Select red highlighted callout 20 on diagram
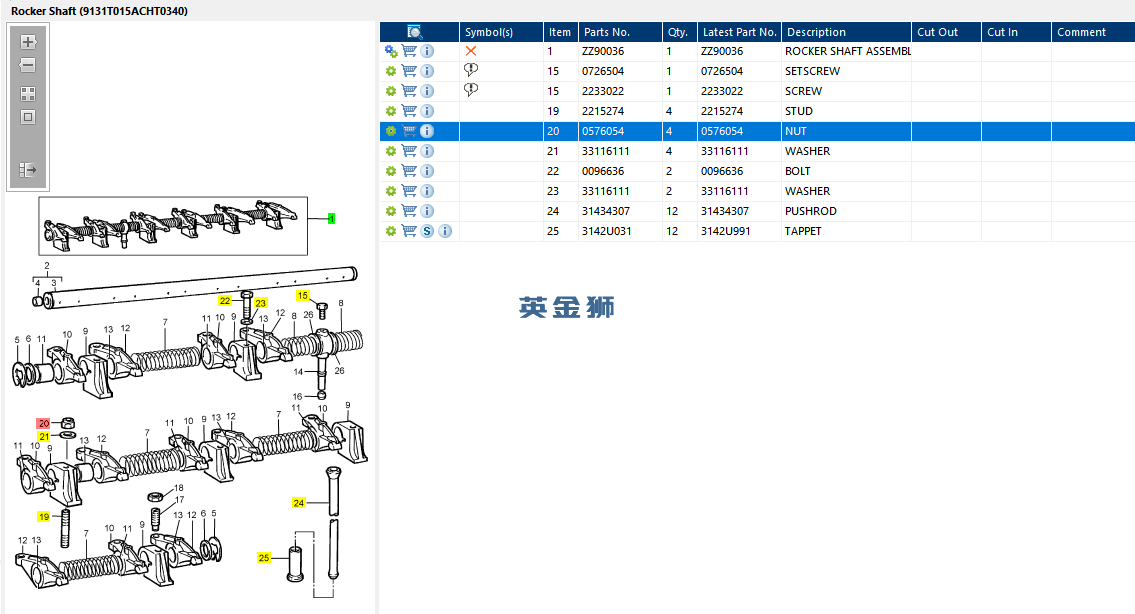This screenshot has height=614, width=1135. [x=44, y=424]
